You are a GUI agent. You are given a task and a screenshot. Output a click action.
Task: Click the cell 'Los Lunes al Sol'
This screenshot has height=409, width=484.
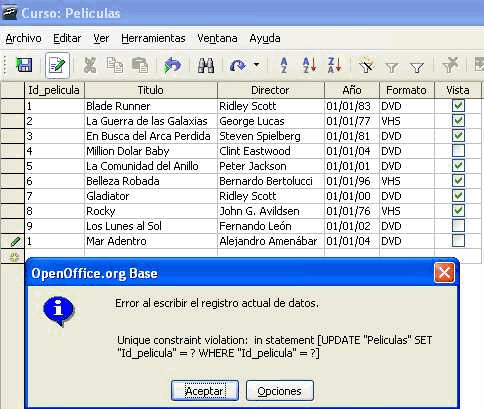(151, 226)
